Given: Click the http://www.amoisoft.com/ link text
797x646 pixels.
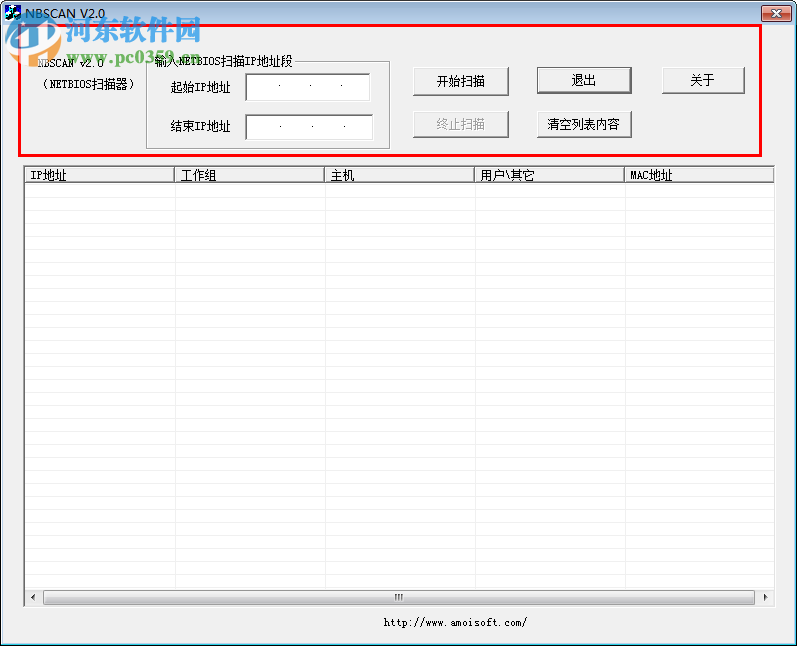Looking at the screenshot, I should point(455,622).
